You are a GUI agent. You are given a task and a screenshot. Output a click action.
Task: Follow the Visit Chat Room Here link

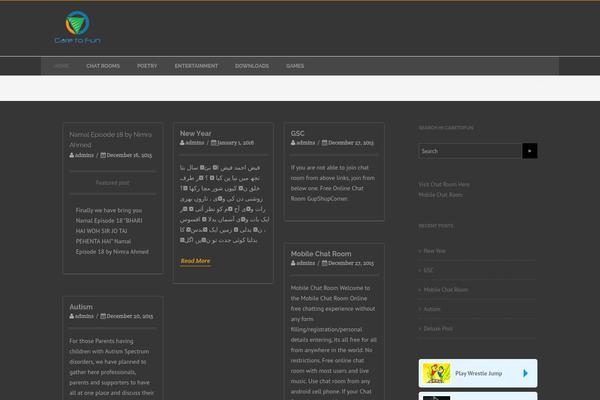(x=444, y=184)
